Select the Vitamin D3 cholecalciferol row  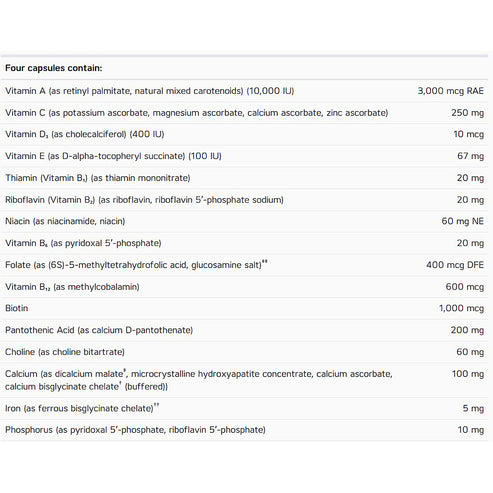(244, 134)
